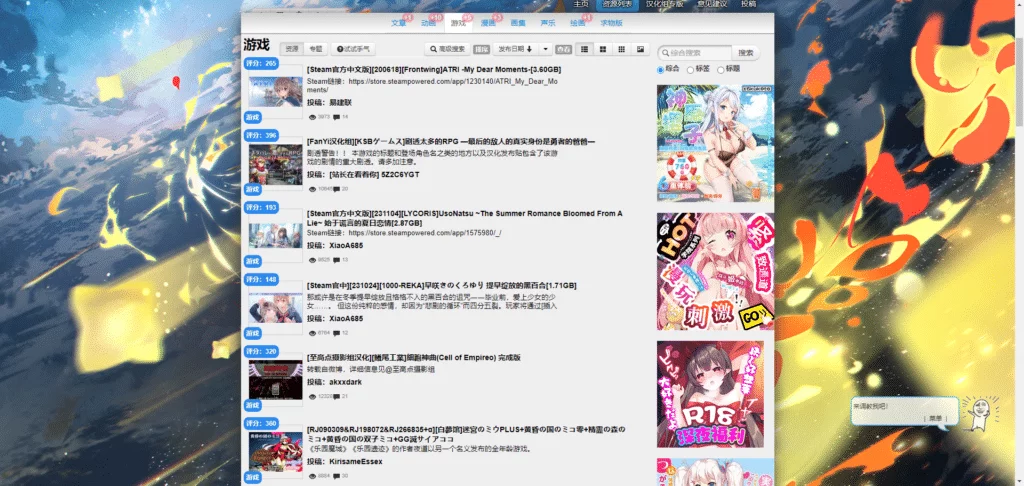Open the 投稿 top navigation item
The height and width of the screenshot is (486, 1024).
click(748, 4)
